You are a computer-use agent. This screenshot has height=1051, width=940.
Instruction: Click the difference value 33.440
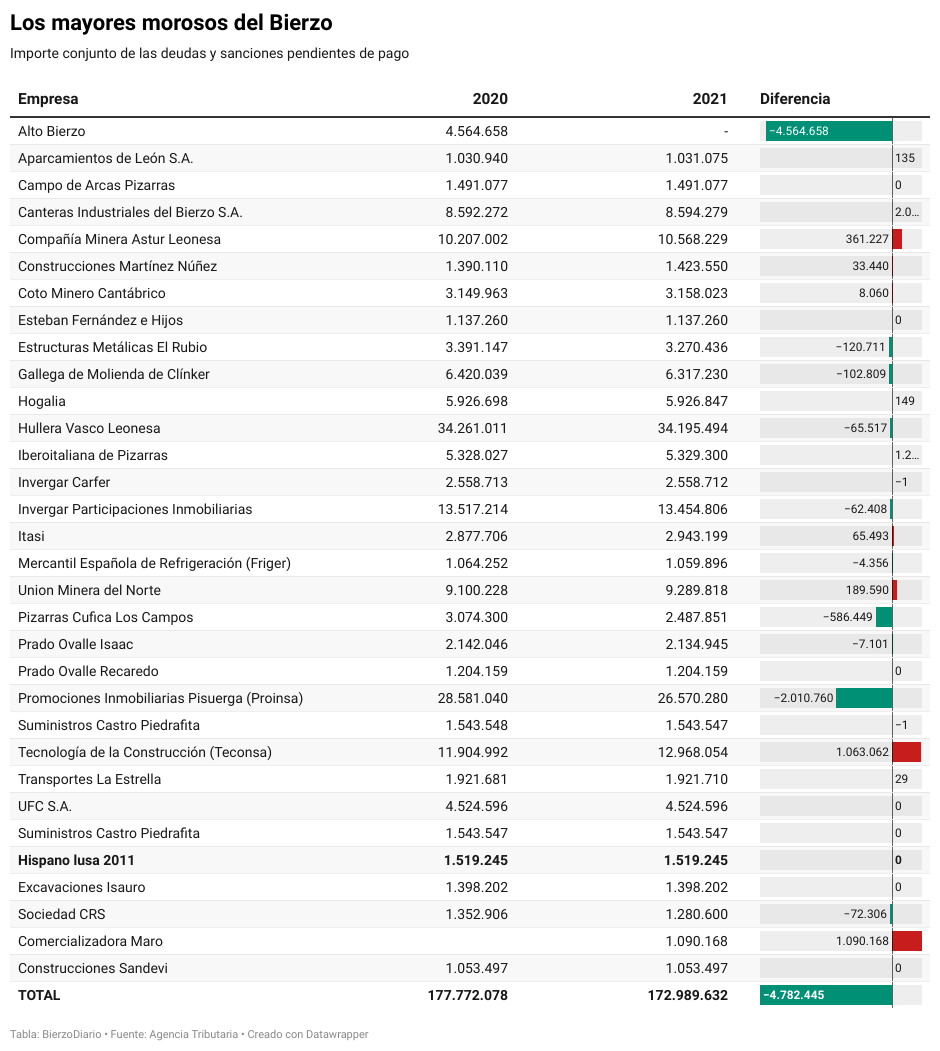click(x=870, y=266)
